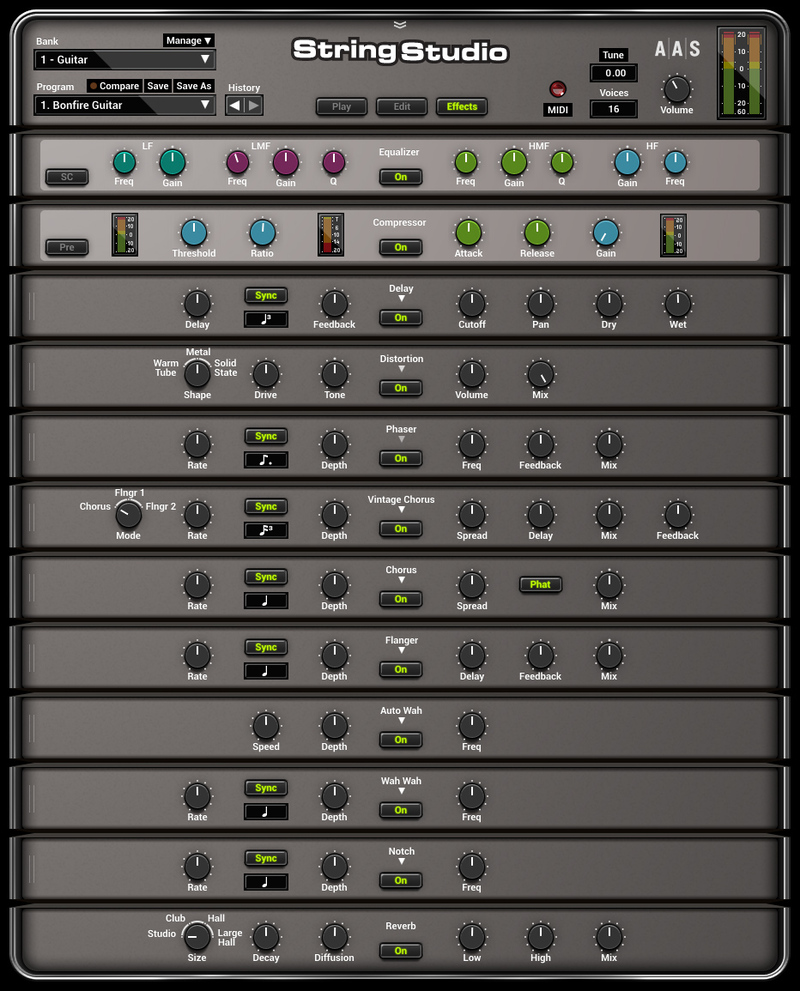
Task: Click the red MIDI indicator light
Action: click(x=557, y=89)
